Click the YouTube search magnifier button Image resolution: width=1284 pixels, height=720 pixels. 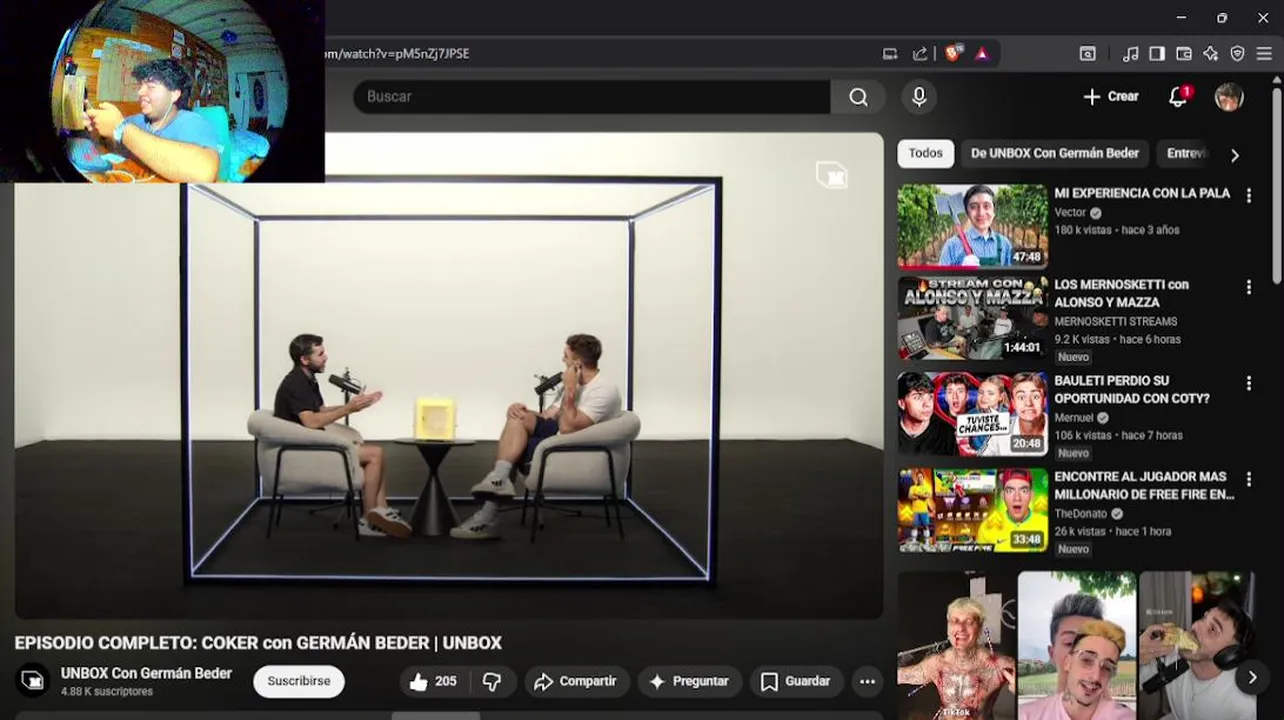tap(858, 97)
